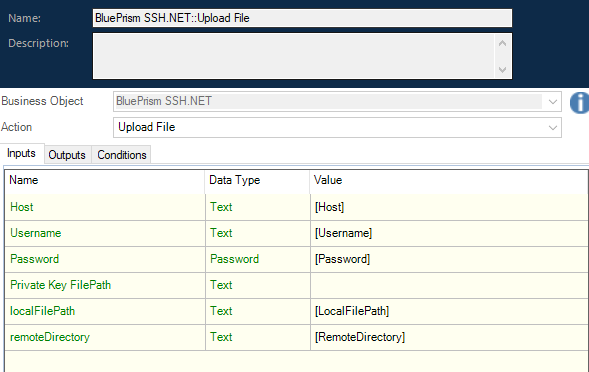Switch to the Inputs tab
This screenshot has height=372, width=589.
pos(22,153)
